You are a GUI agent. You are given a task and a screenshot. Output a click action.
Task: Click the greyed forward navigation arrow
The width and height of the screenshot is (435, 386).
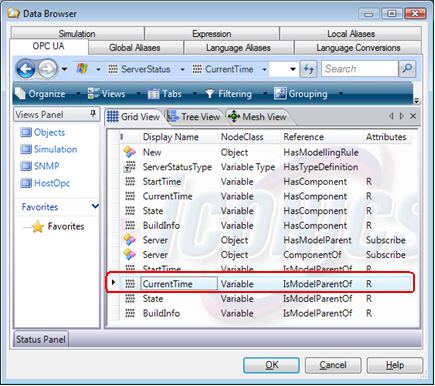(x=48, y=69)
